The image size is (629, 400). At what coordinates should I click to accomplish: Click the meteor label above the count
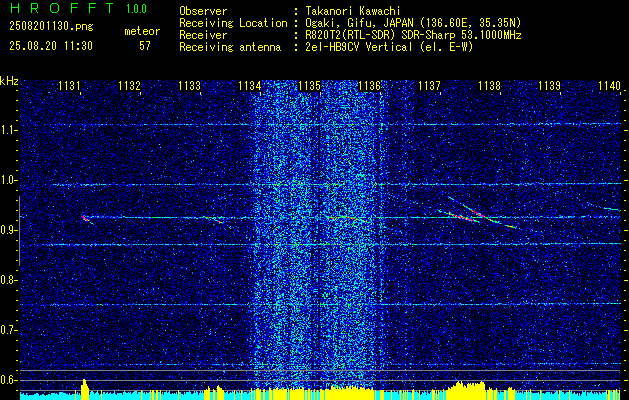(x=142, y=31)
